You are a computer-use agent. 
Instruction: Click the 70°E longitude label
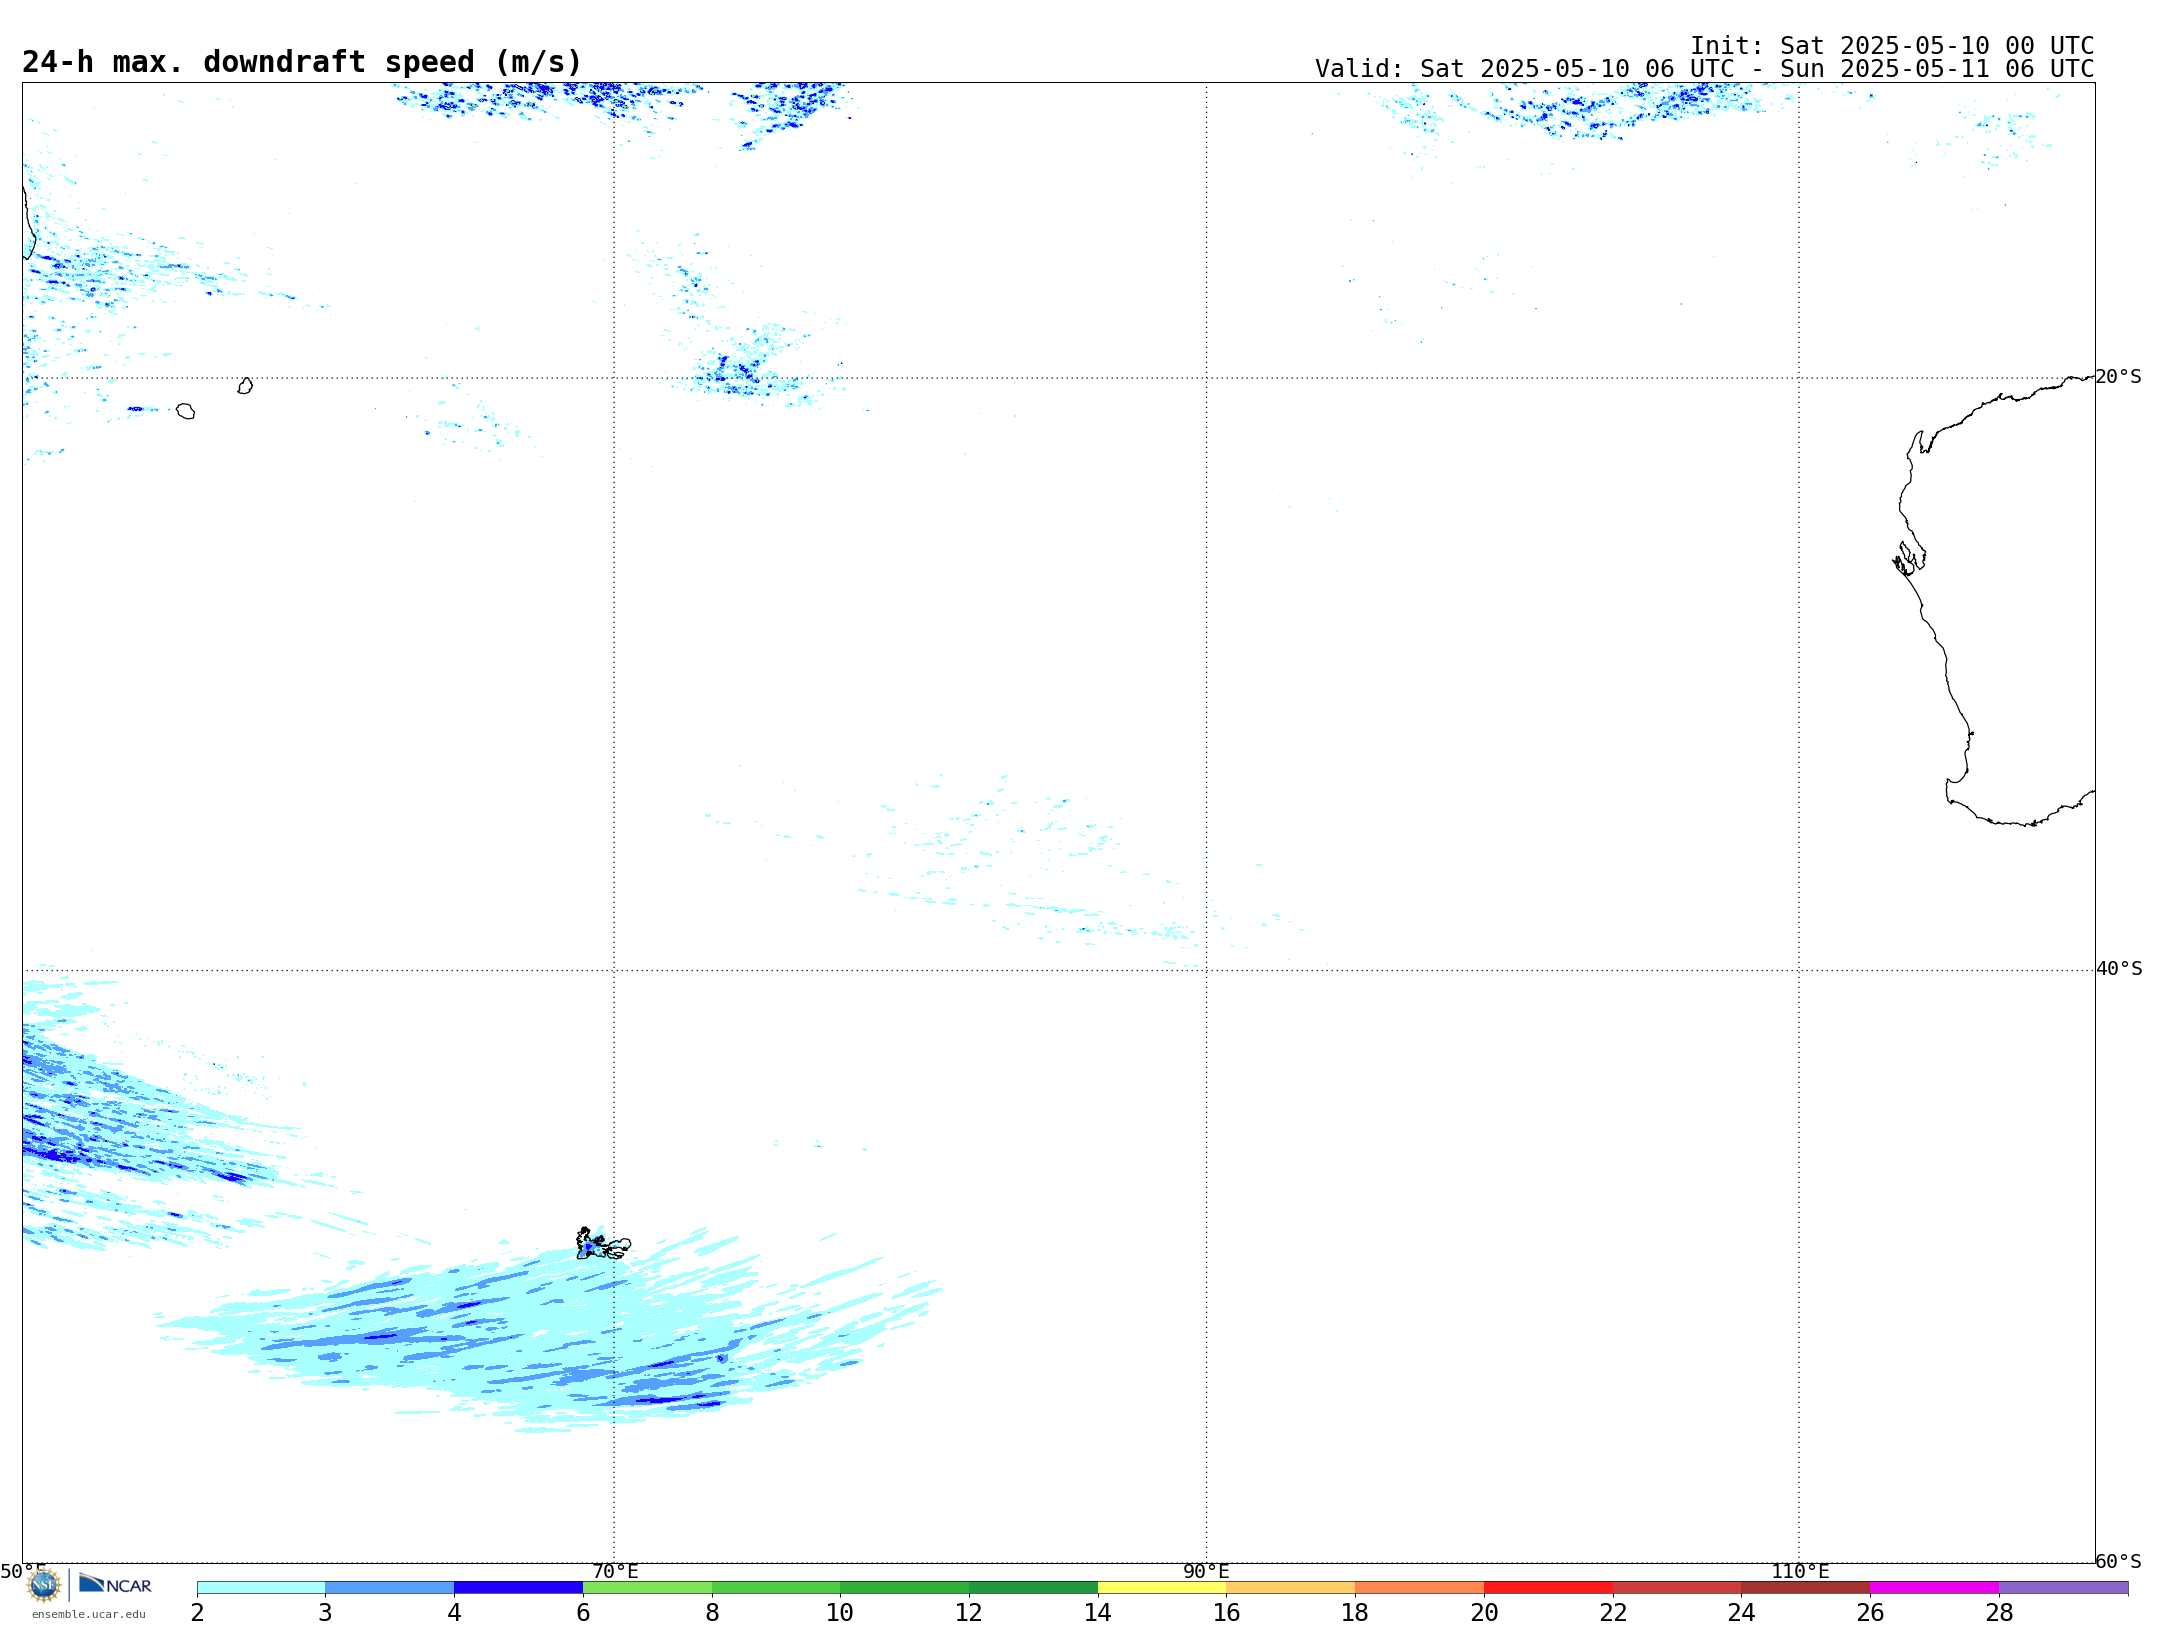coord(615,1571)
